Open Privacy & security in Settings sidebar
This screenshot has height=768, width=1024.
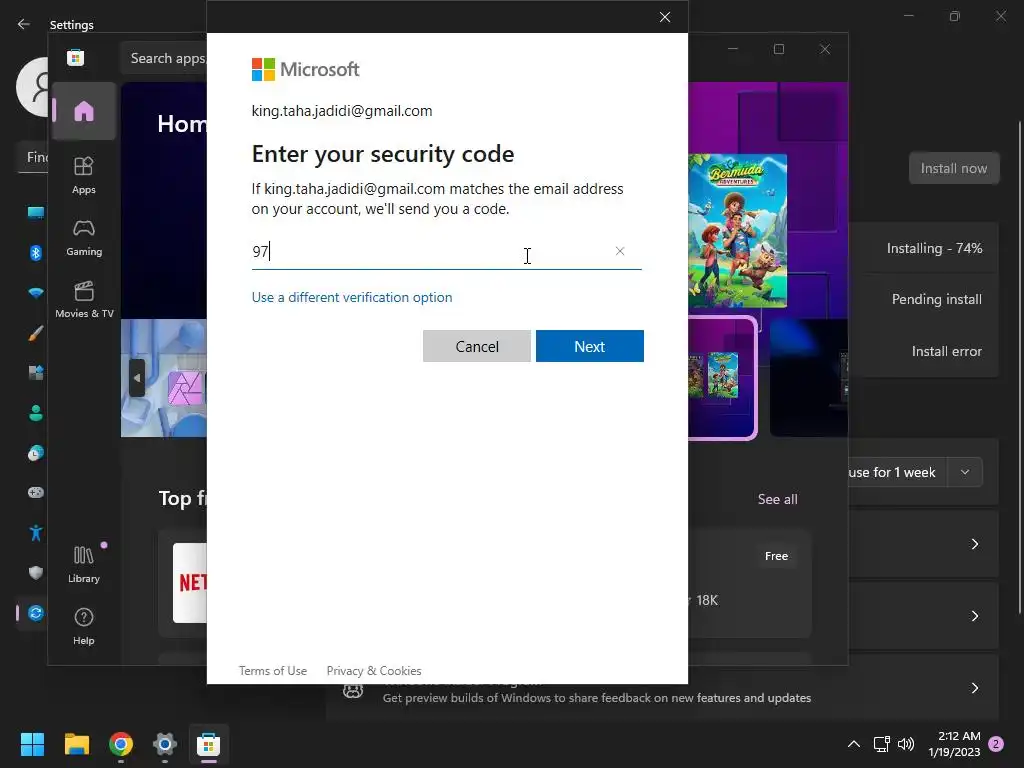tap(36, 573)
